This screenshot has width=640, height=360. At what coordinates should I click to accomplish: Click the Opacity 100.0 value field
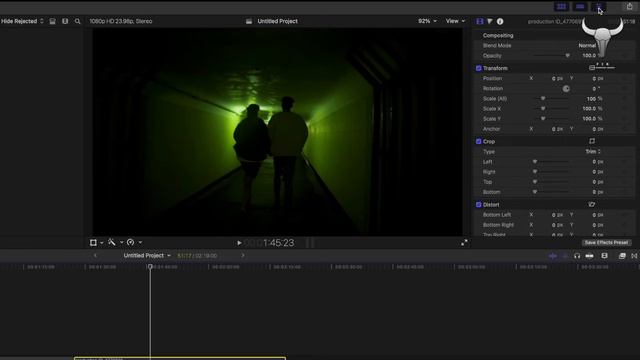(x=589, y=56)
